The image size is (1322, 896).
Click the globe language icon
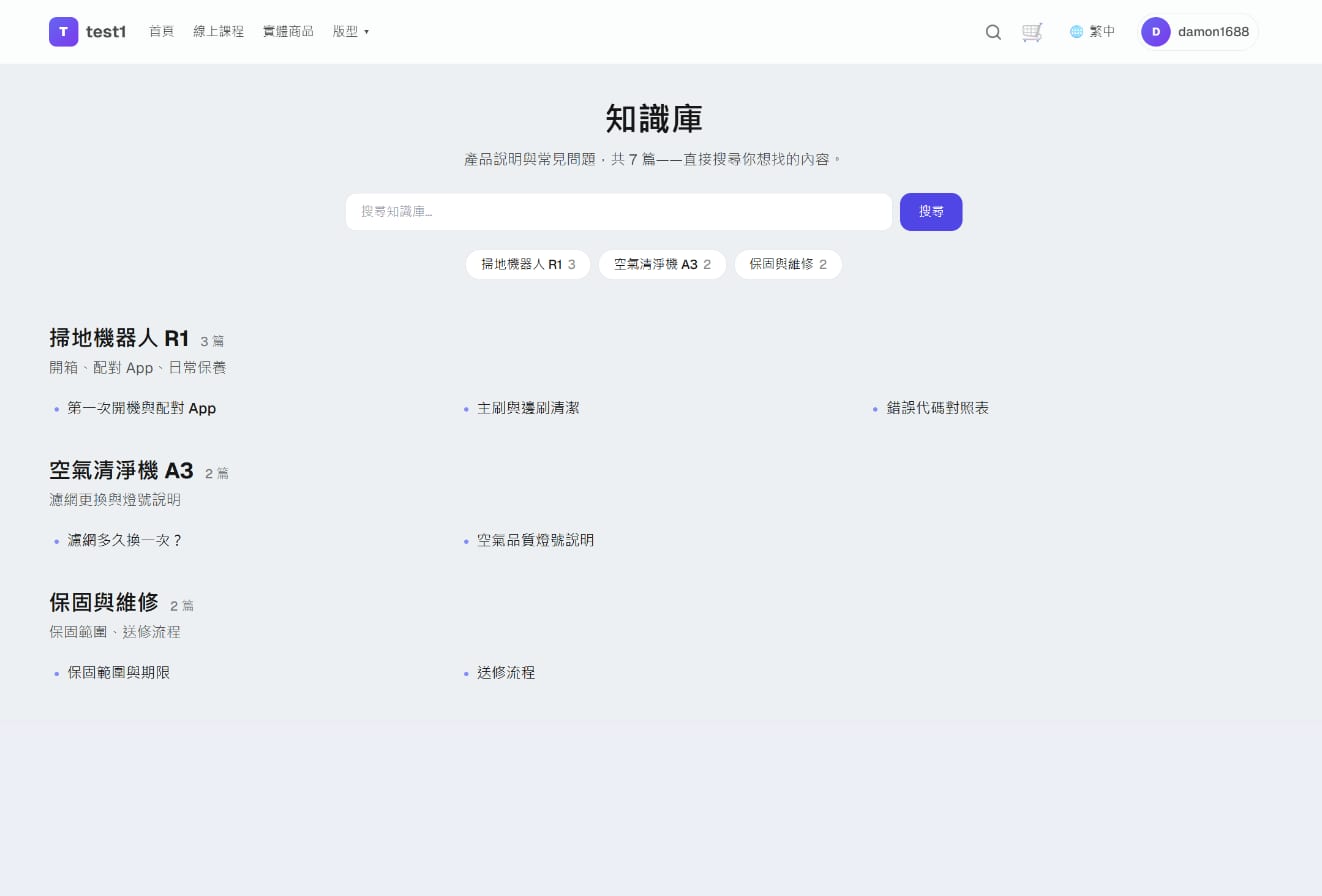[x=1076, y=32]
